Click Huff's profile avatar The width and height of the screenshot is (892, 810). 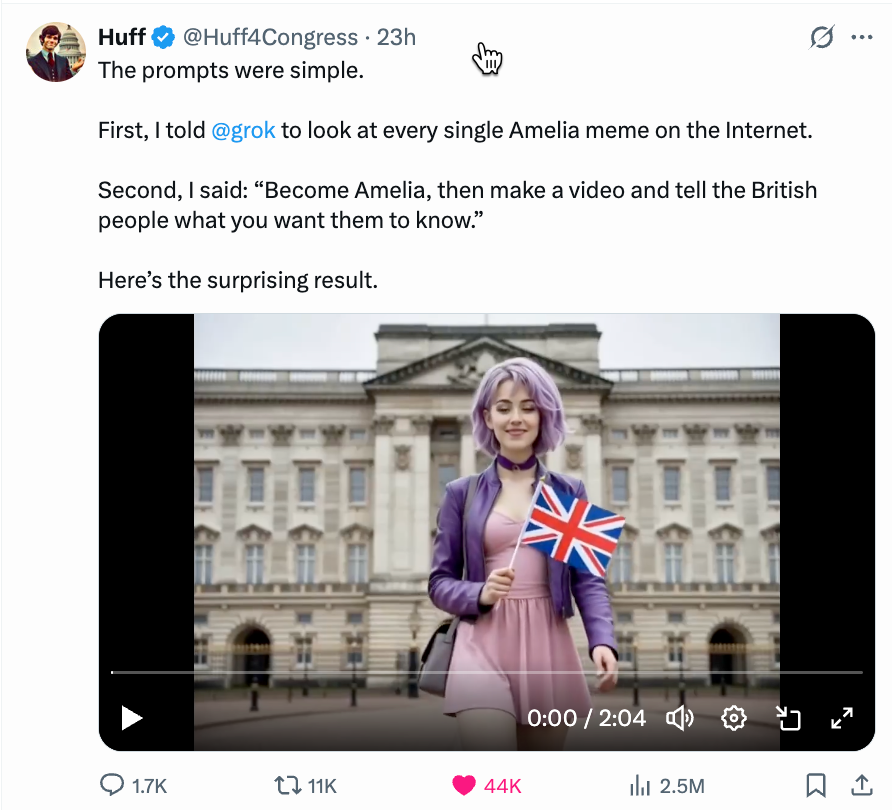(56, 51)
